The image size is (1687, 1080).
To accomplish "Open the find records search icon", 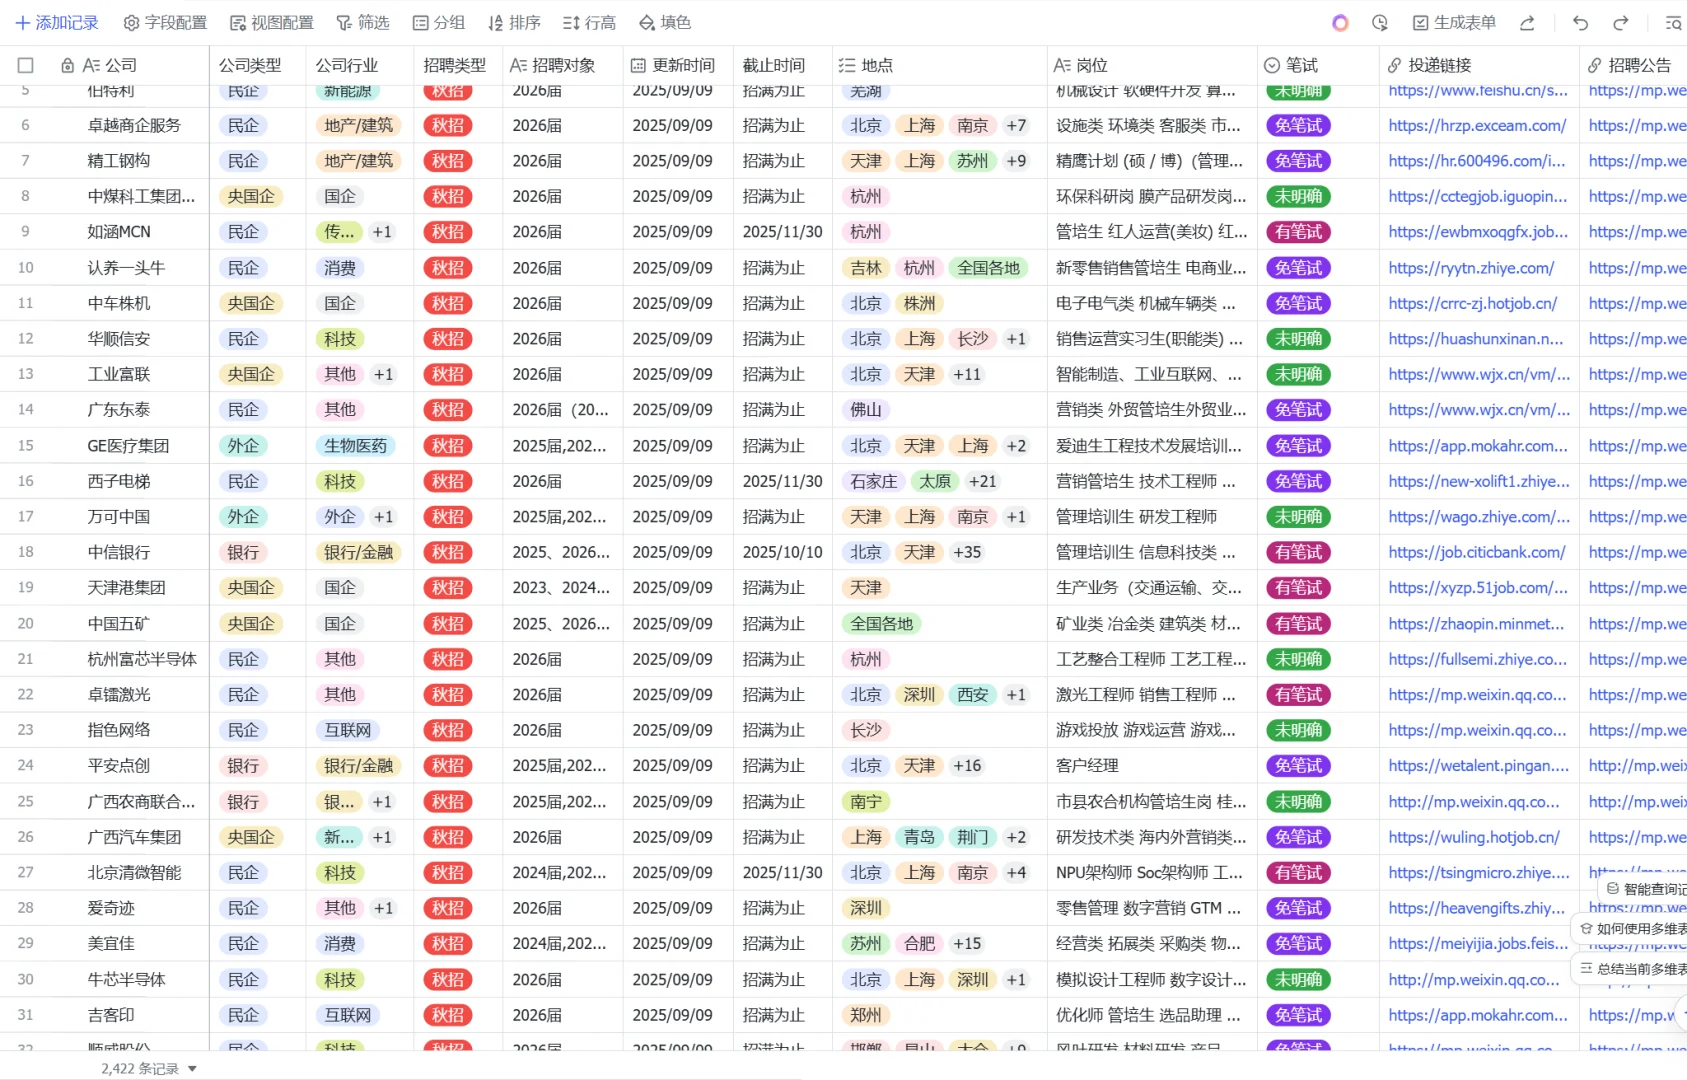I will (x=1673, y=23).
